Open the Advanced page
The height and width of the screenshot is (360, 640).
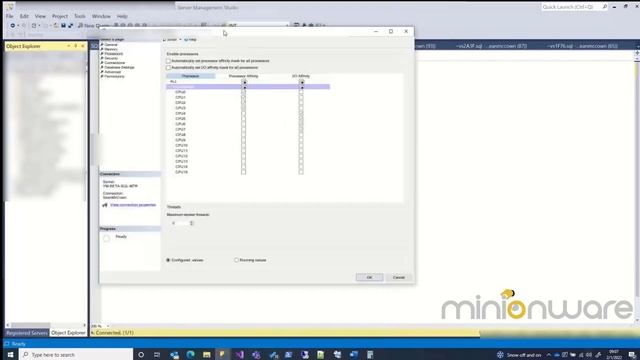click(112, 71)
